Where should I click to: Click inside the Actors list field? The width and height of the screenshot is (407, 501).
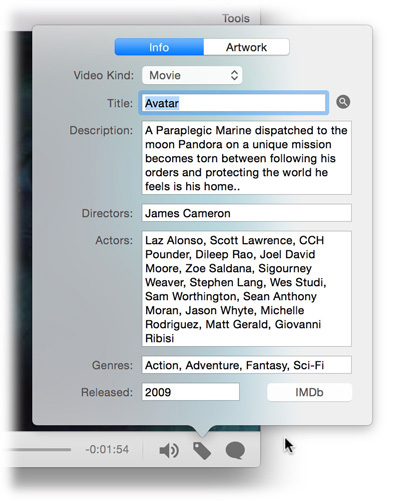[247, 289]
